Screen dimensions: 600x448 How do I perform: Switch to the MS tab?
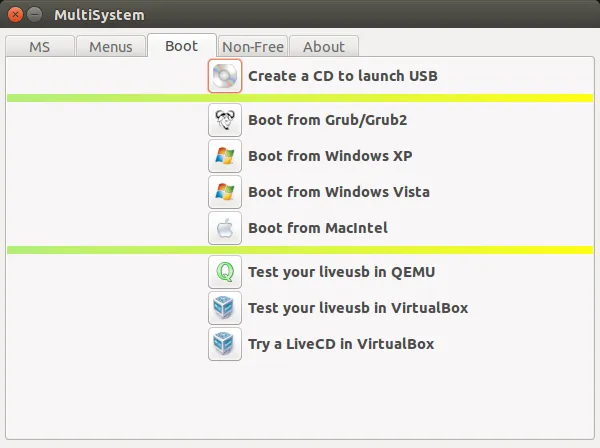click(x=39, y=47)
